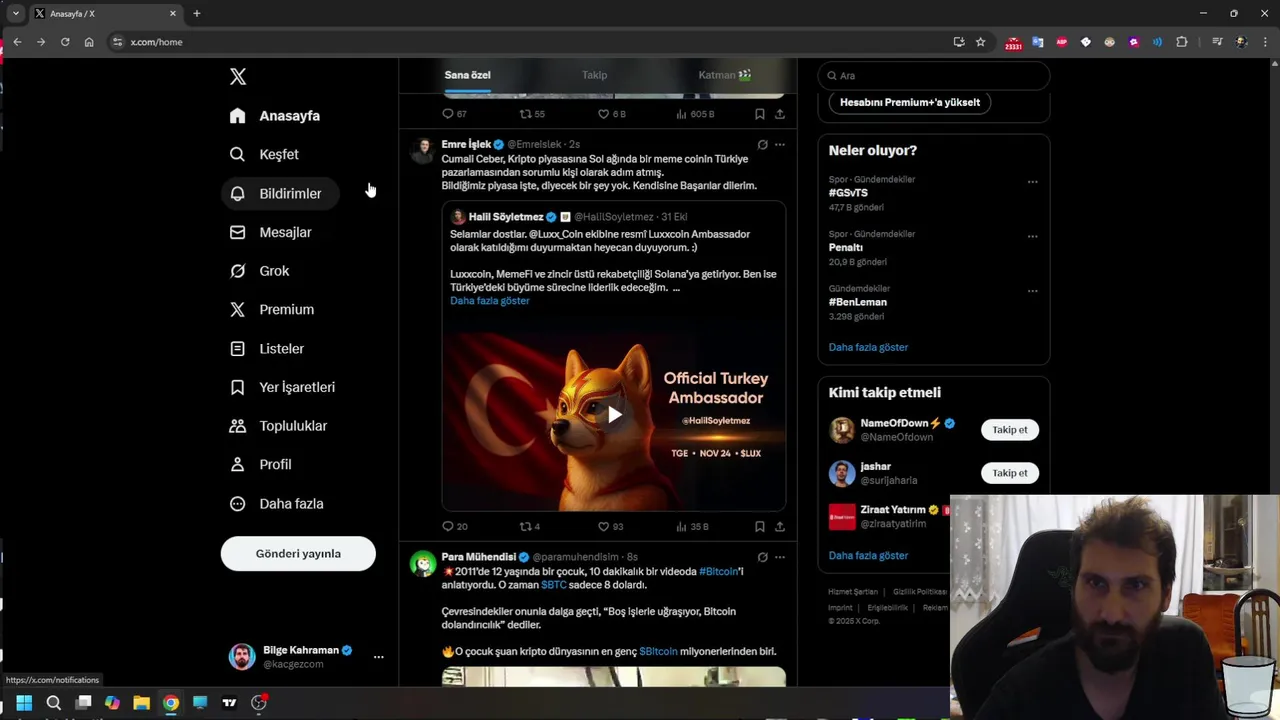
Task: Switch to Takip tab
Action: 594,75
